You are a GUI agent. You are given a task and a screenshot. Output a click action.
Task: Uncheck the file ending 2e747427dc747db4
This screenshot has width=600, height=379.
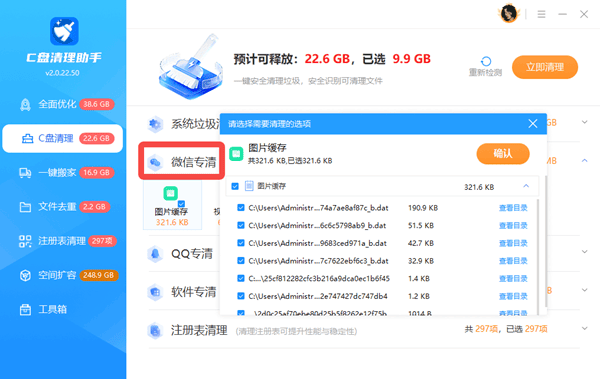click(241, 296)
